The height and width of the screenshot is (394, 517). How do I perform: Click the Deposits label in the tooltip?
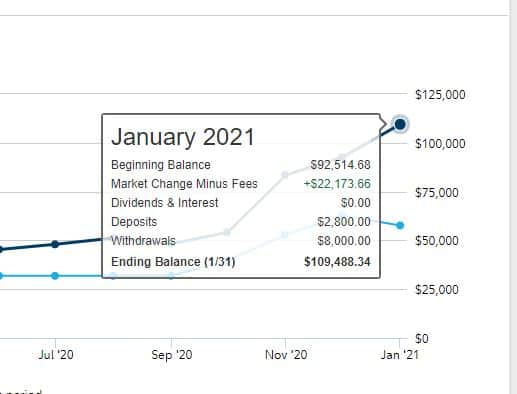tap(134, 222)
